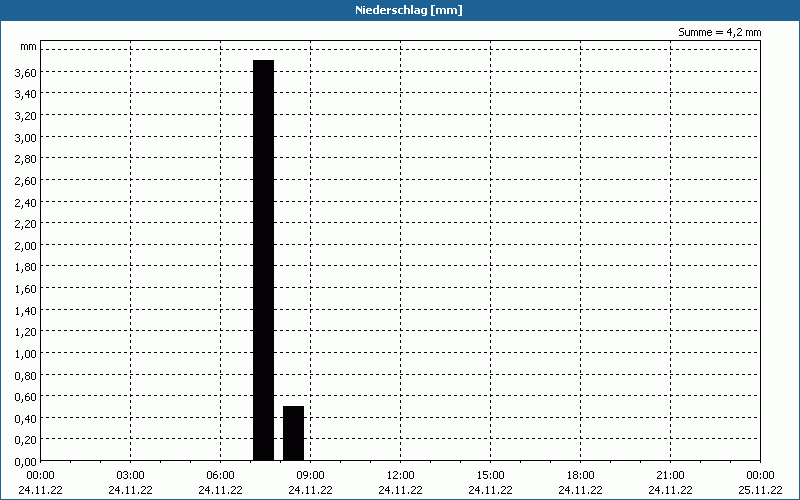Select the 3,00 y-axis value
The height and width of the screenshot is (500, 800).
[26, 138]
